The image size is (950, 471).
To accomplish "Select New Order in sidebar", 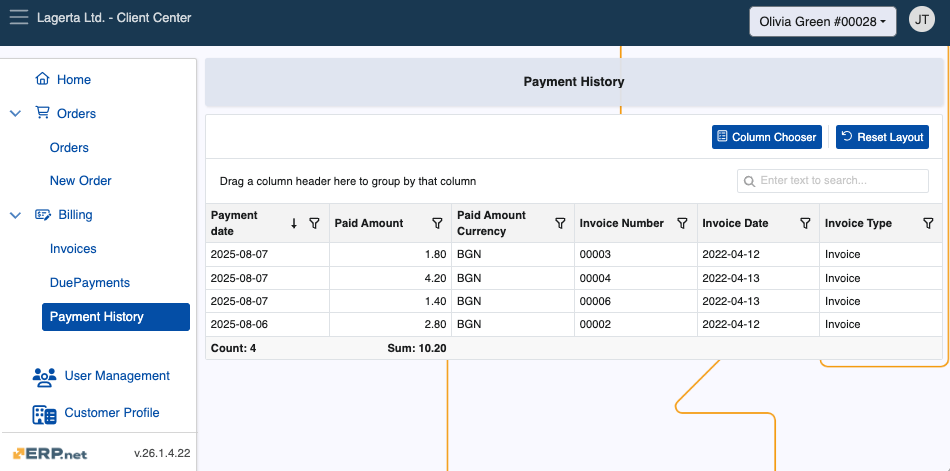I will coord(81,181).
